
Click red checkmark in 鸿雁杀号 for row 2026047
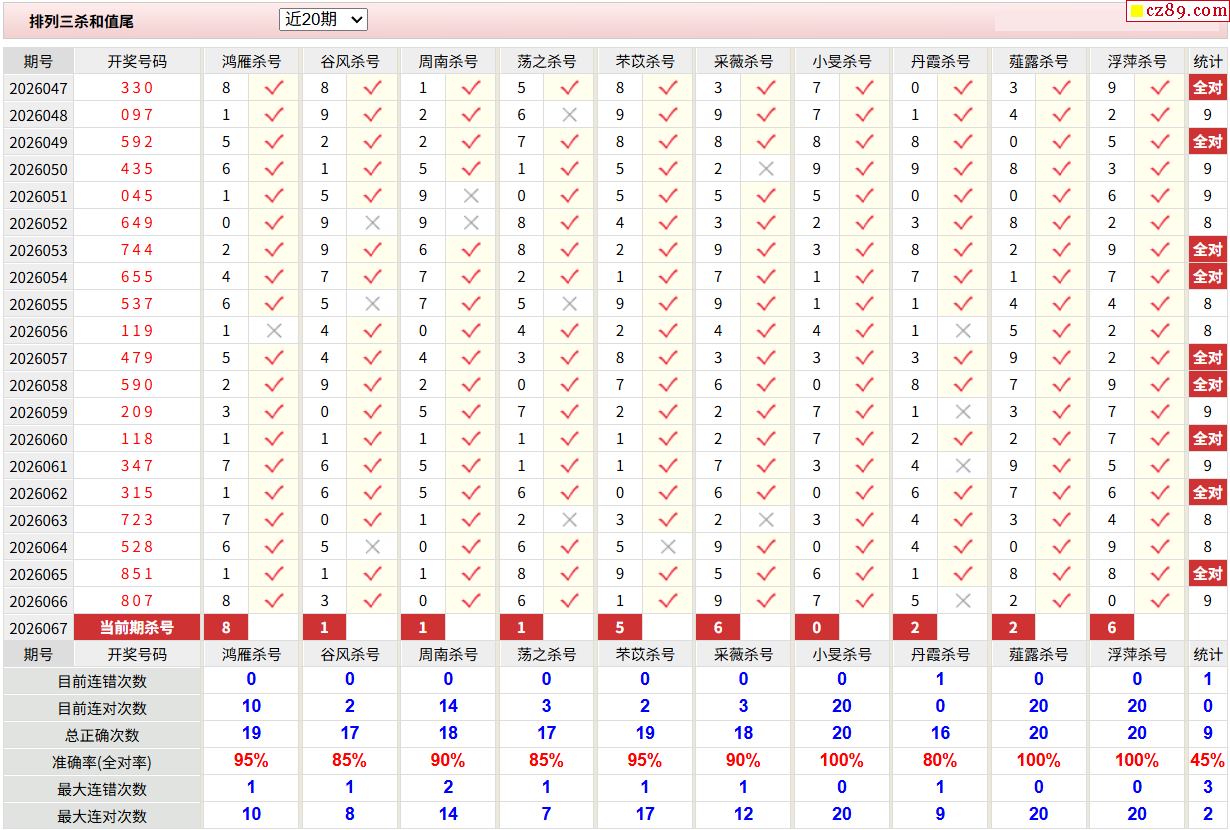coord(274,88)
